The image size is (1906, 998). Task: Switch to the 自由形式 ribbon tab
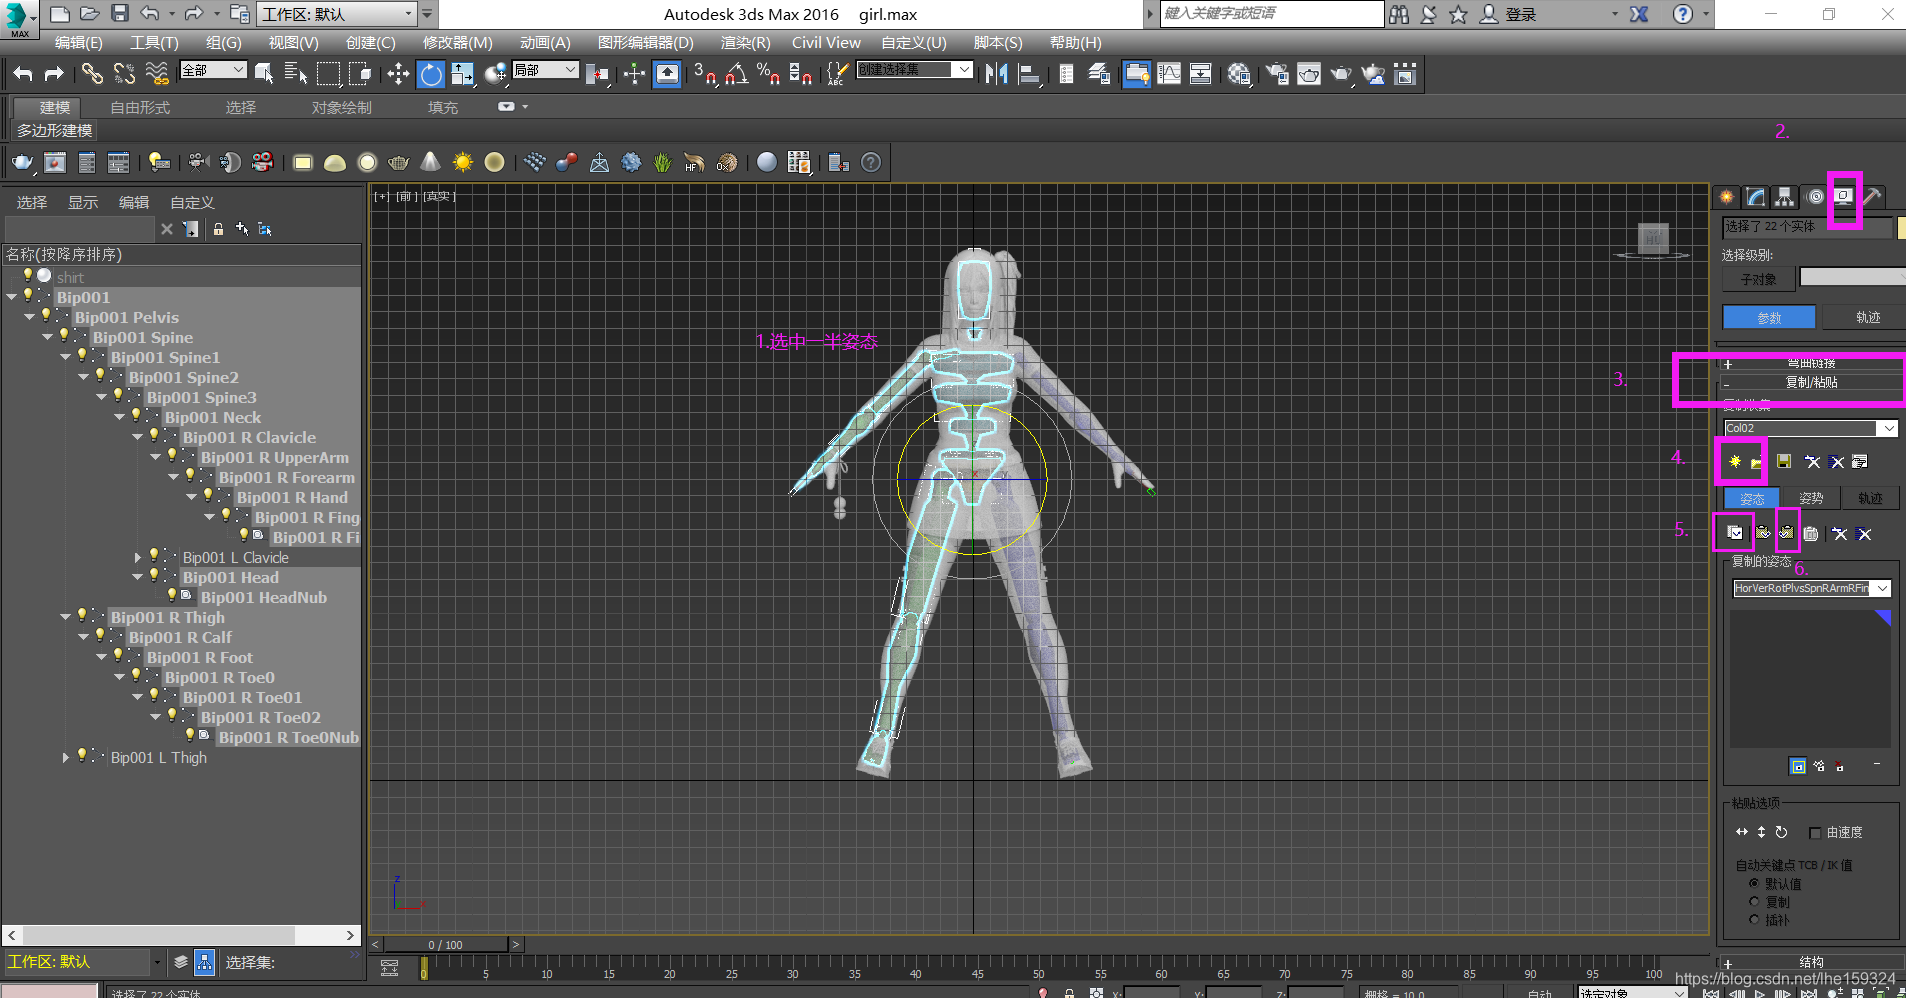(140, 108)
